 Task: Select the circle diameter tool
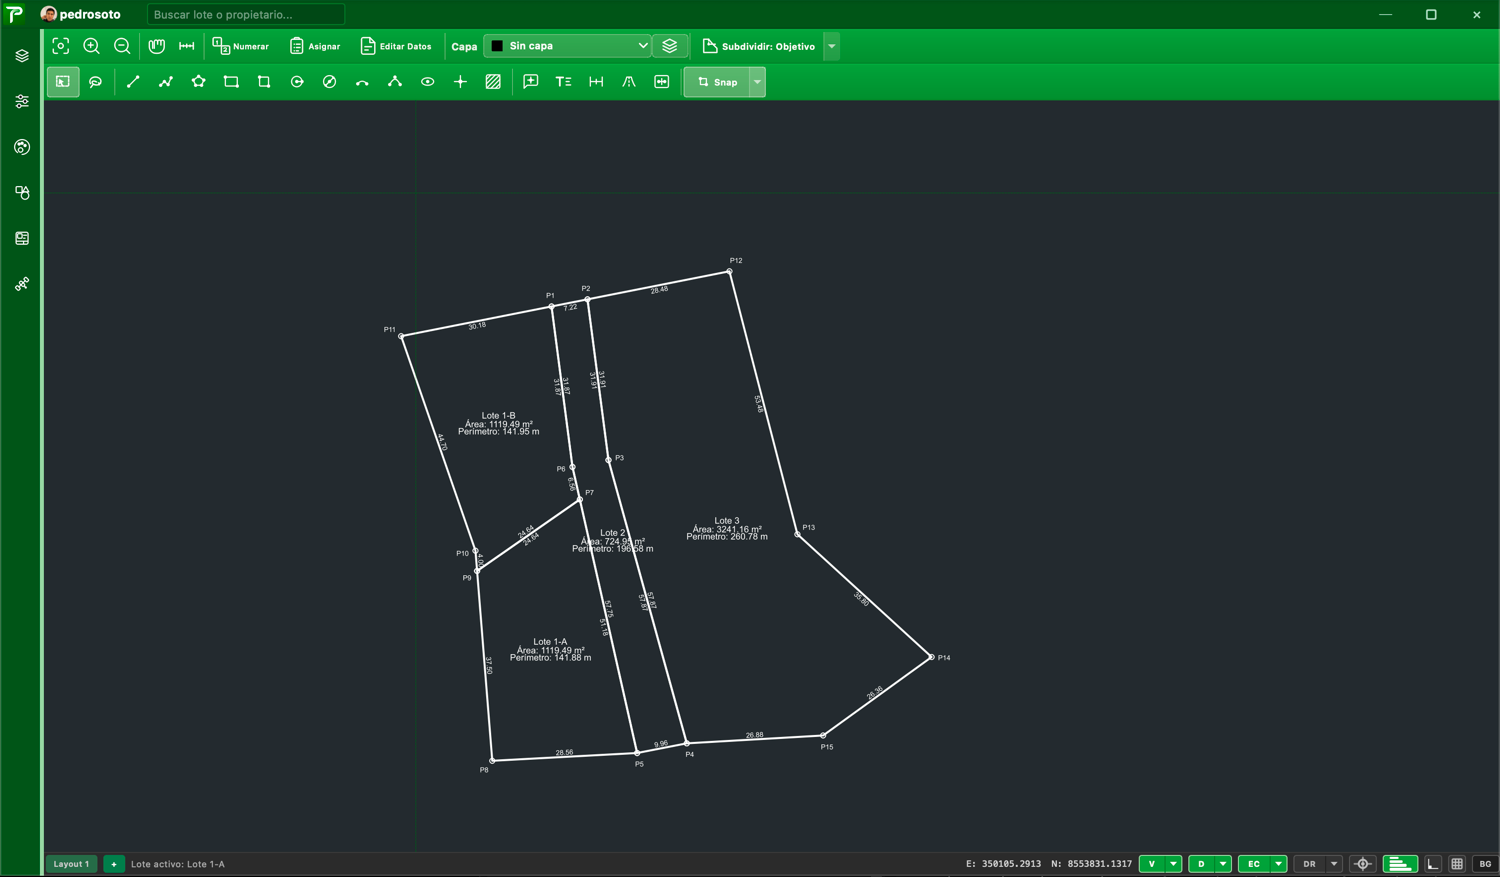pos(329,82)
